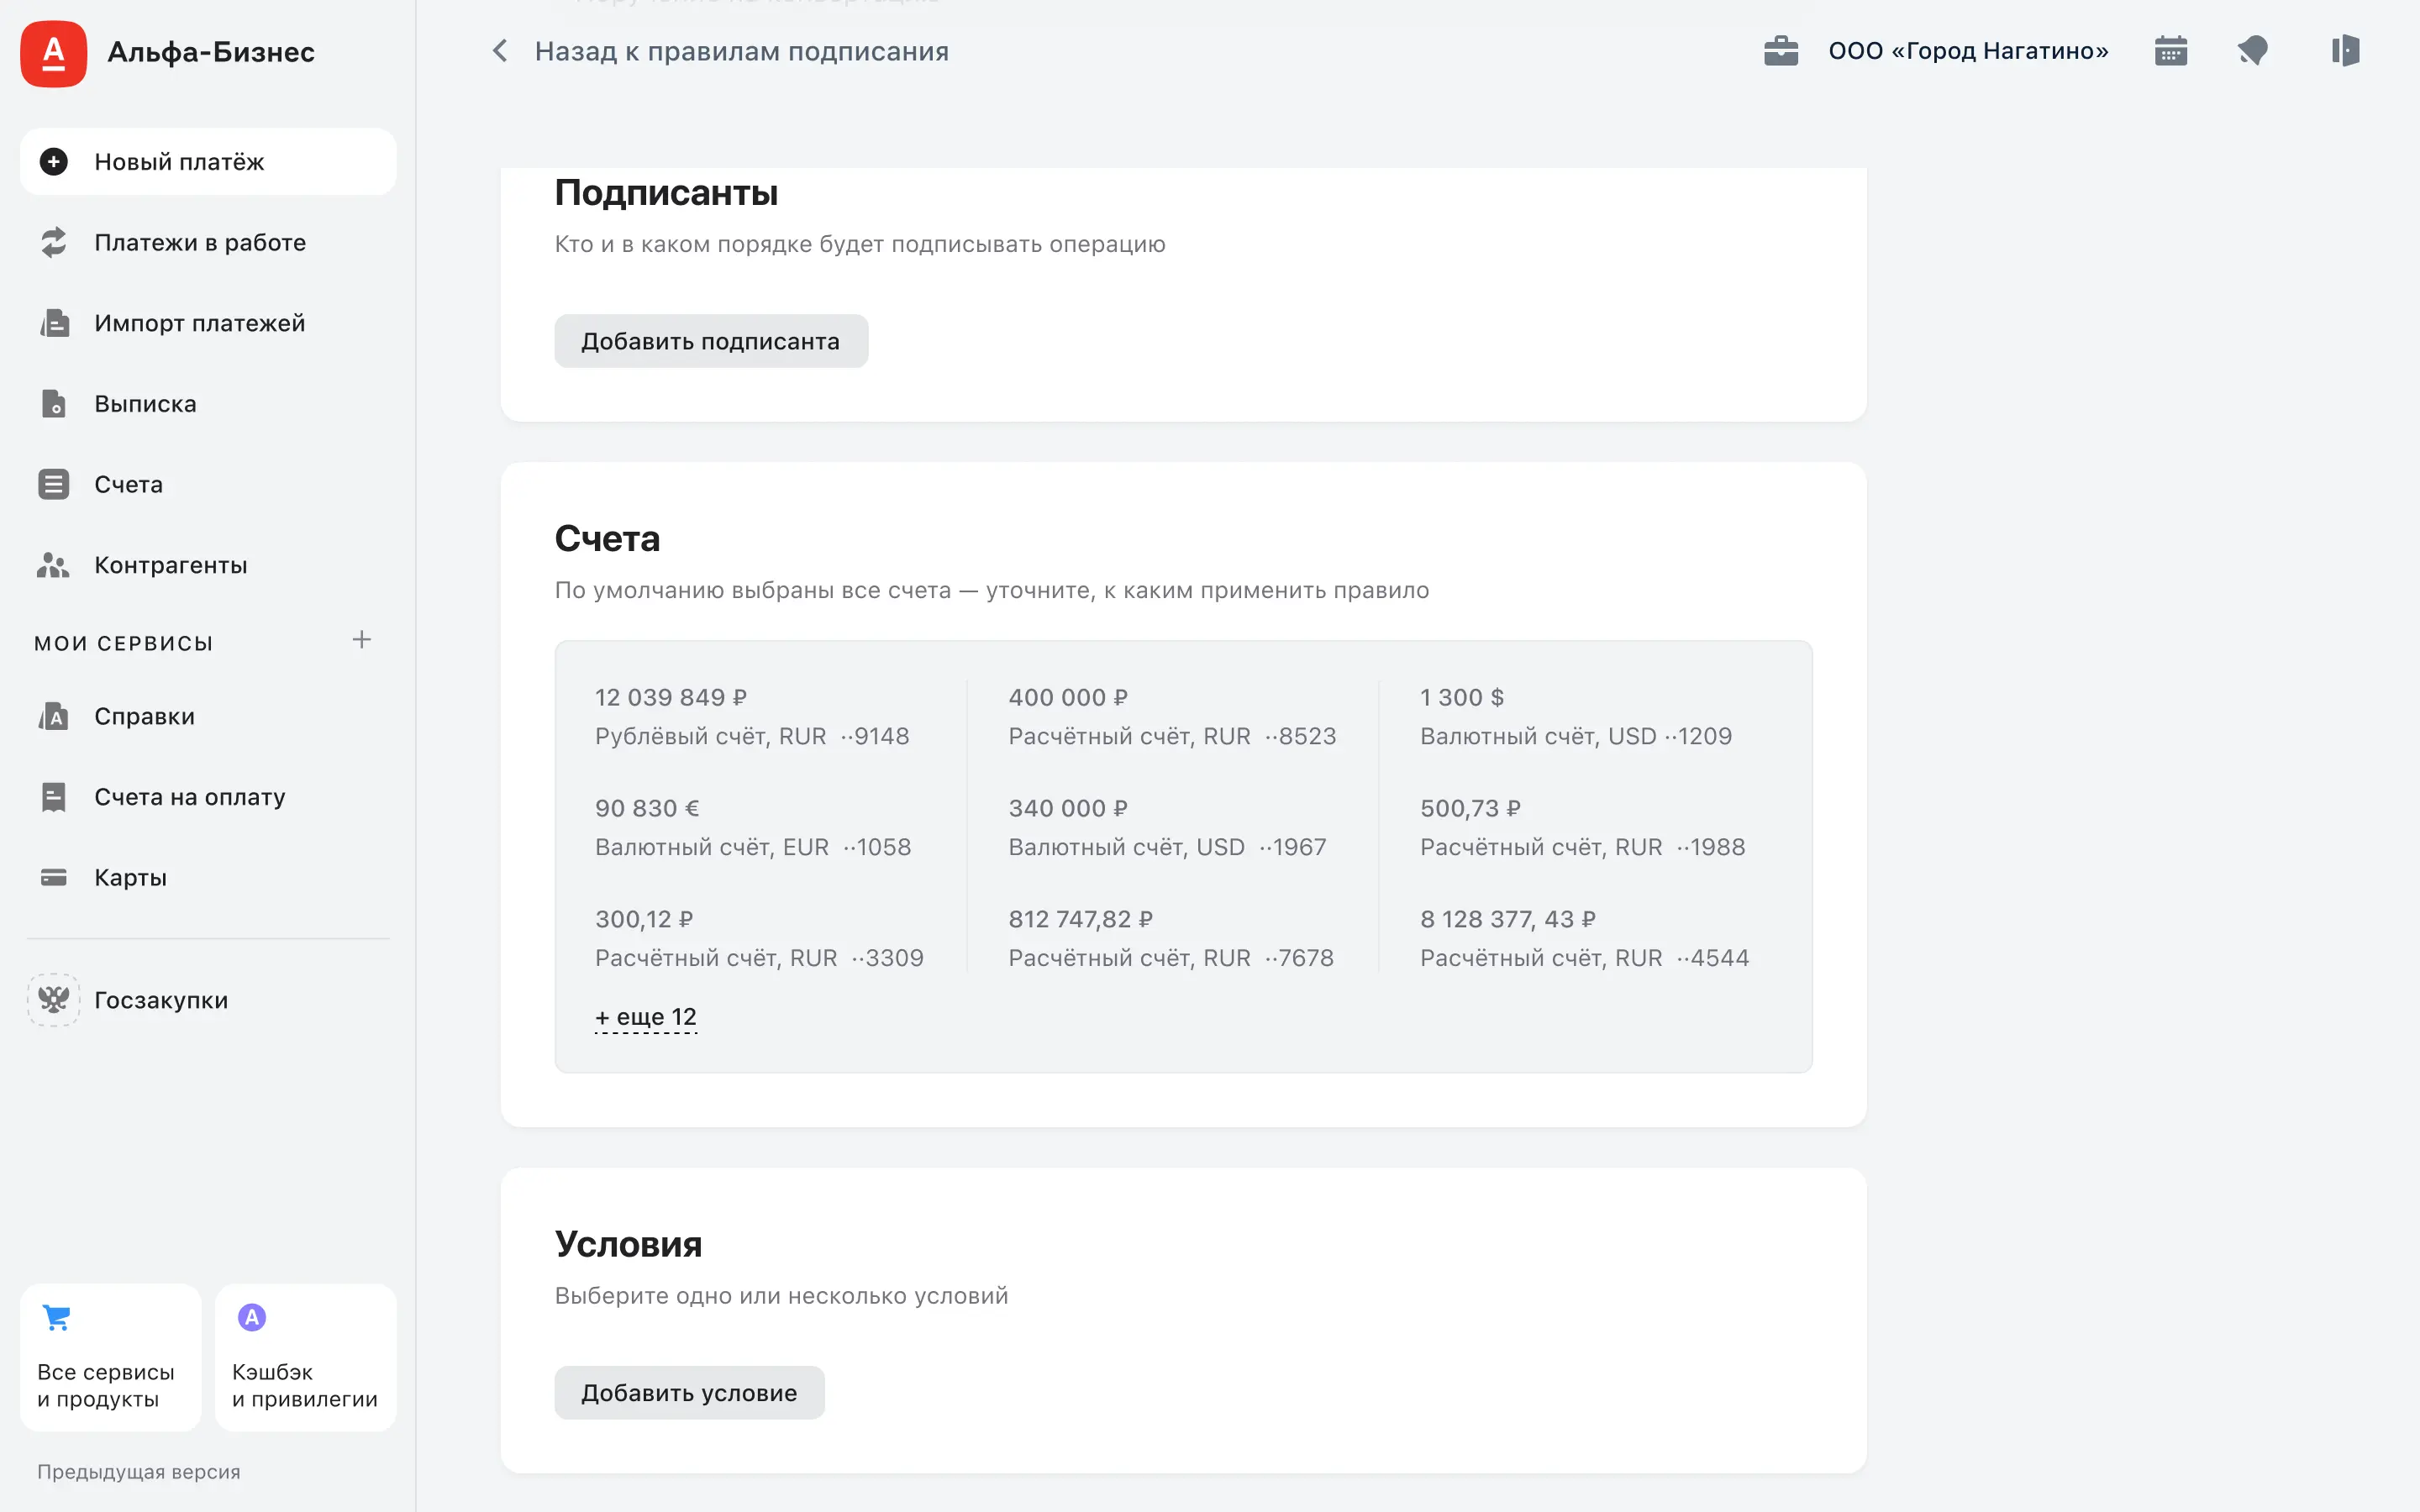
Task: Click the Кэшбэк и привилегии tile
Action: [305, 1357]
